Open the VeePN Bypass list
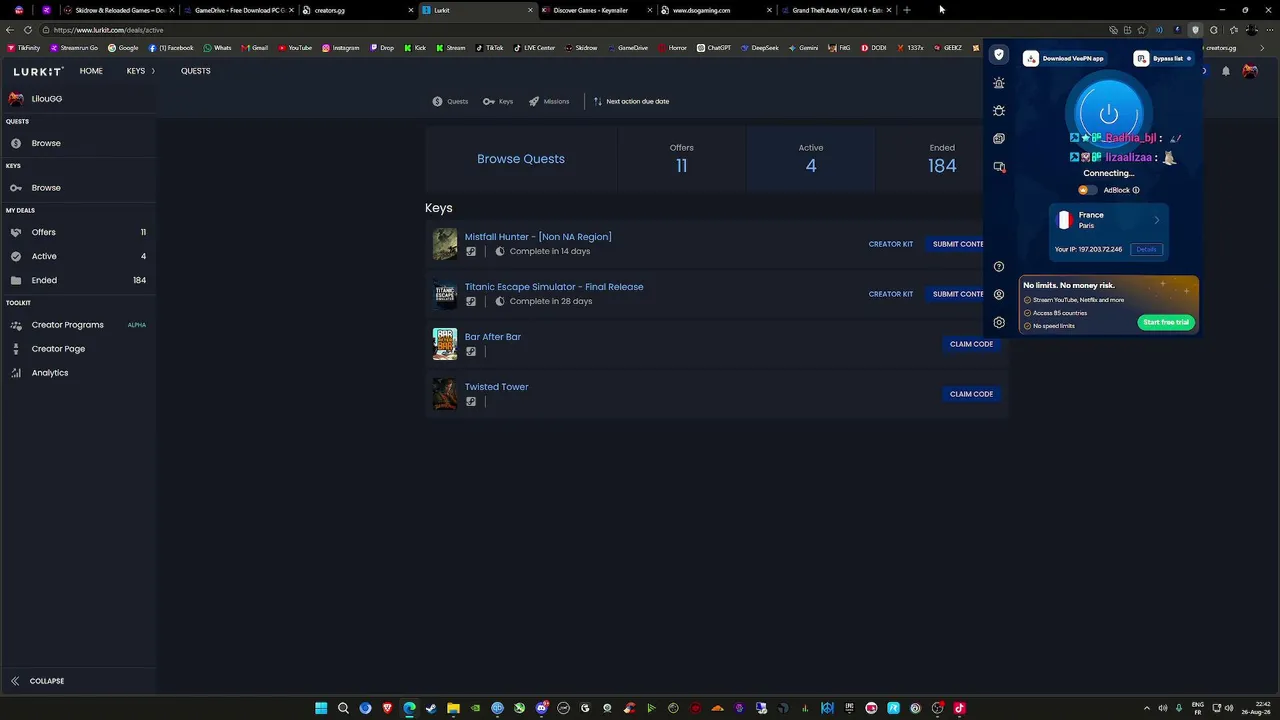 1163,59
